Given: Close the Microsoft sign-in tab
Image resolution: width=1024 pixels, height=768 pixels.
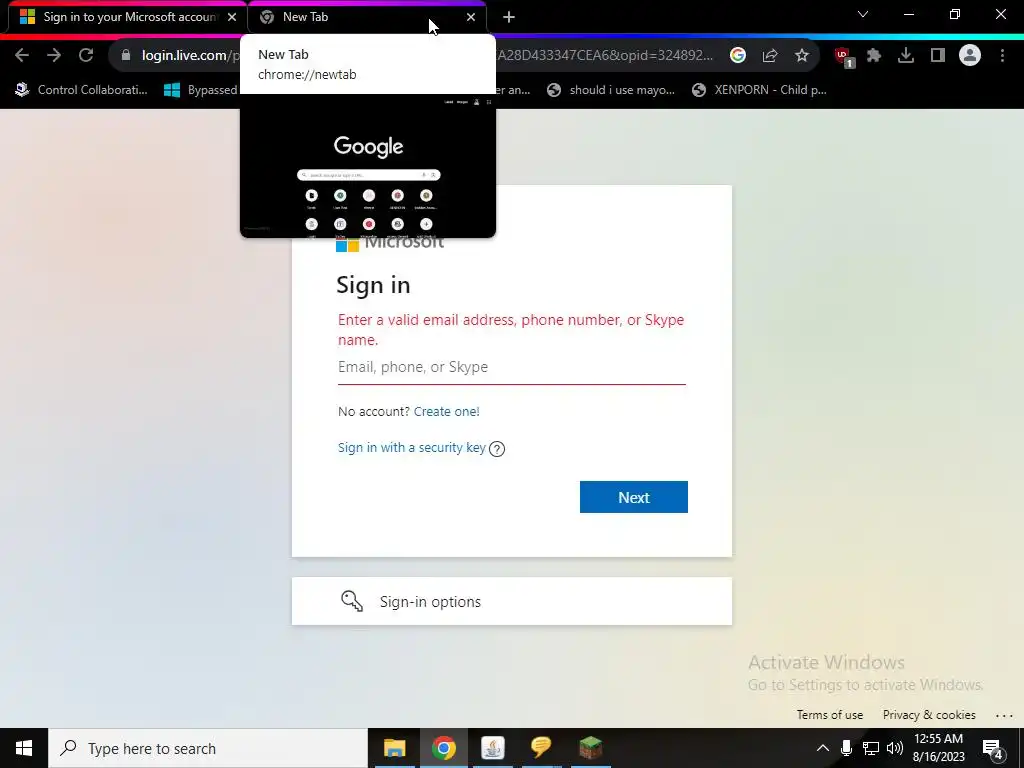Looking at the screenshot, I should pyautogui.click(x=232, y=17).
